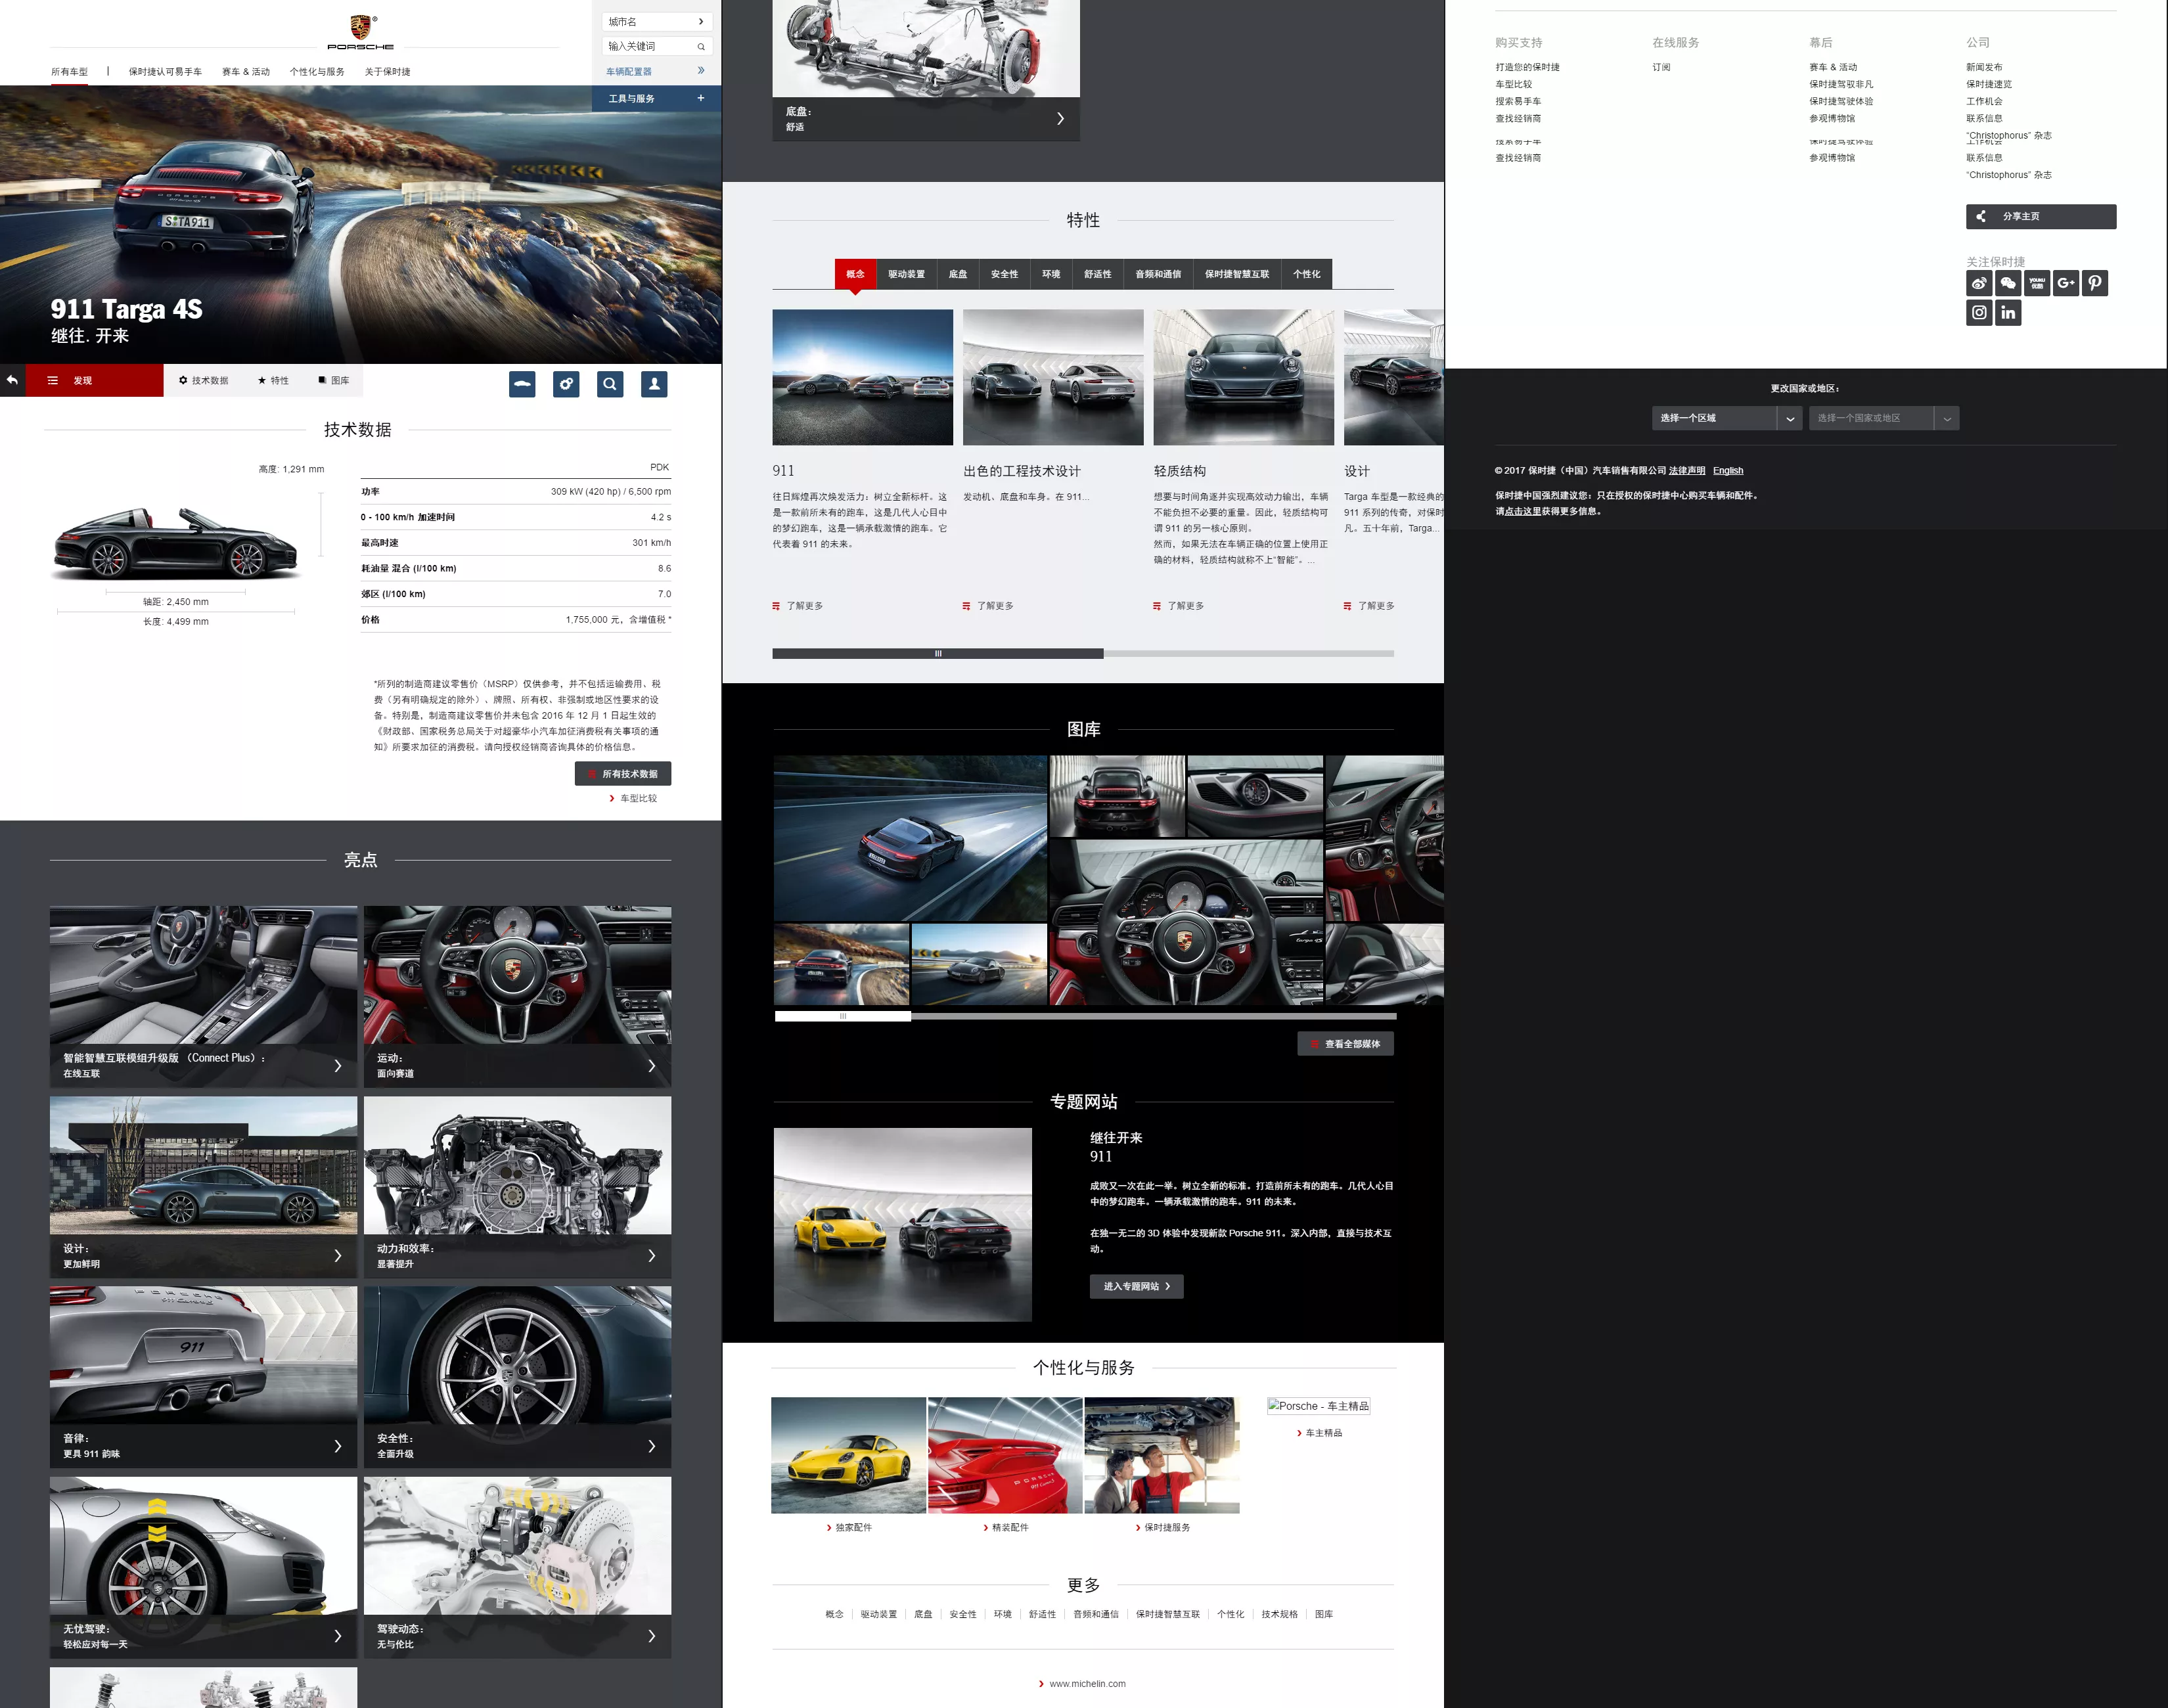Open the 法律声明 footer link
This screenshot has width=2168, height=1708.
pyautogui.click(x=1687, y=470)
